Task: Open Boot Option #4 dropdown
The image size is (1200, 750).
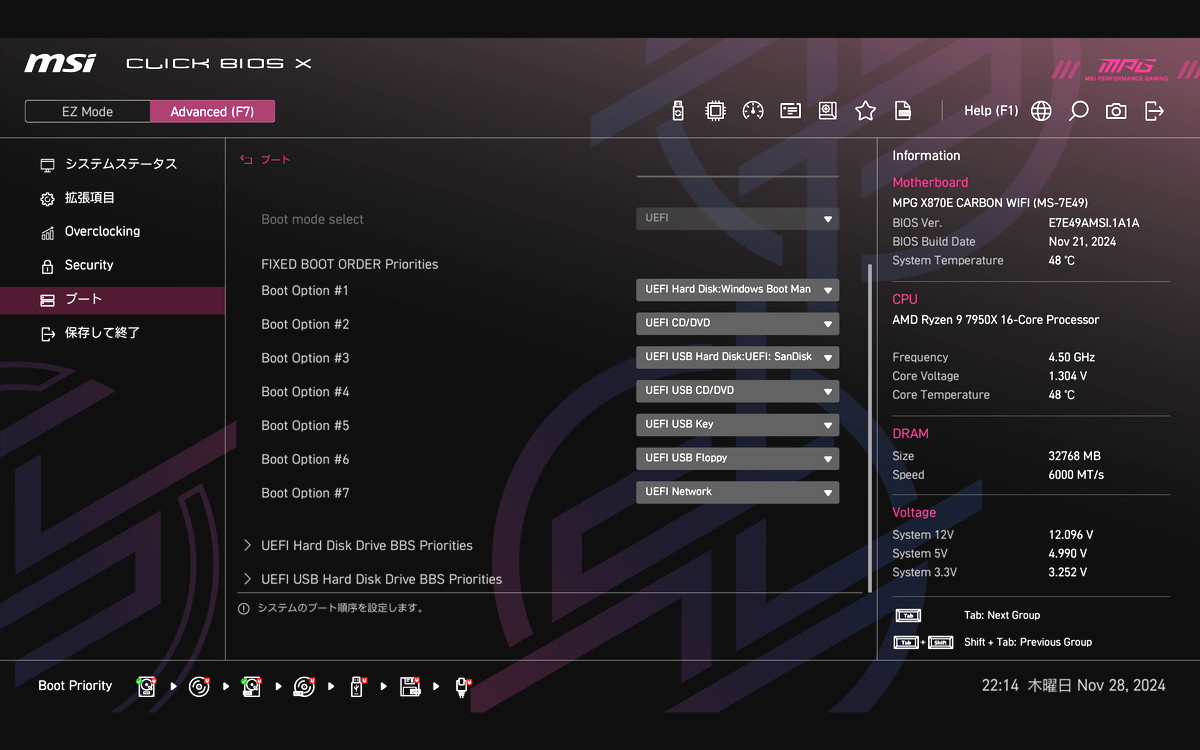Action: (737, 391)
